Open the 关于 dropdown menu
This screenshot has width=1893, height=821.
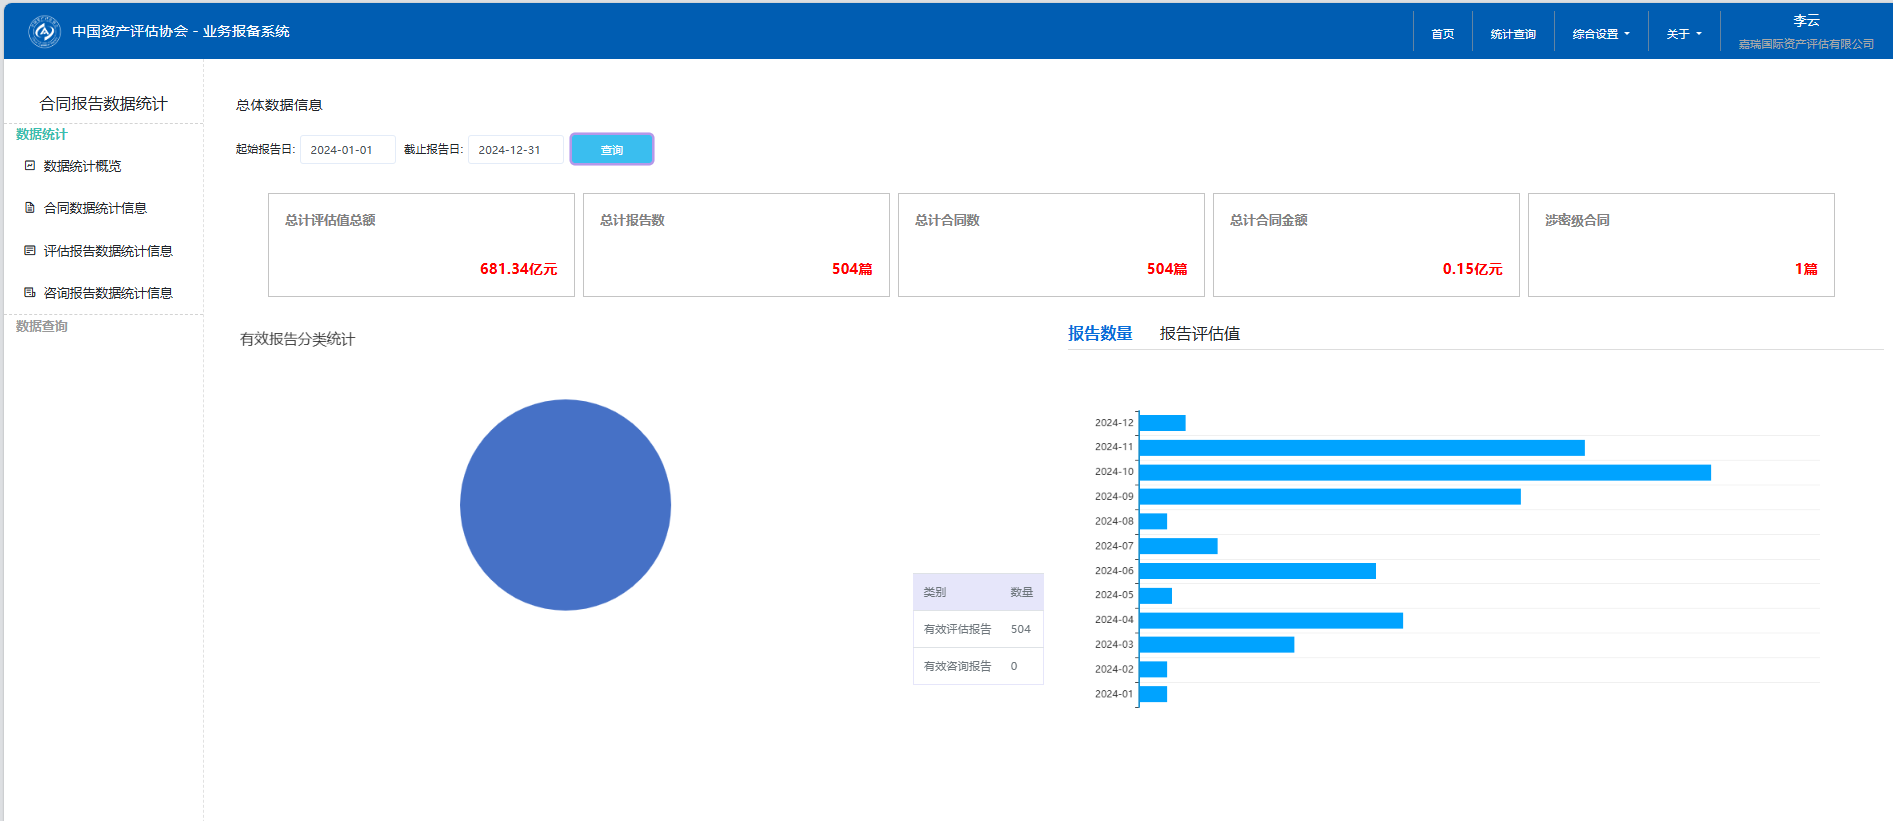pyautogui.click(x=1683, y=34)
